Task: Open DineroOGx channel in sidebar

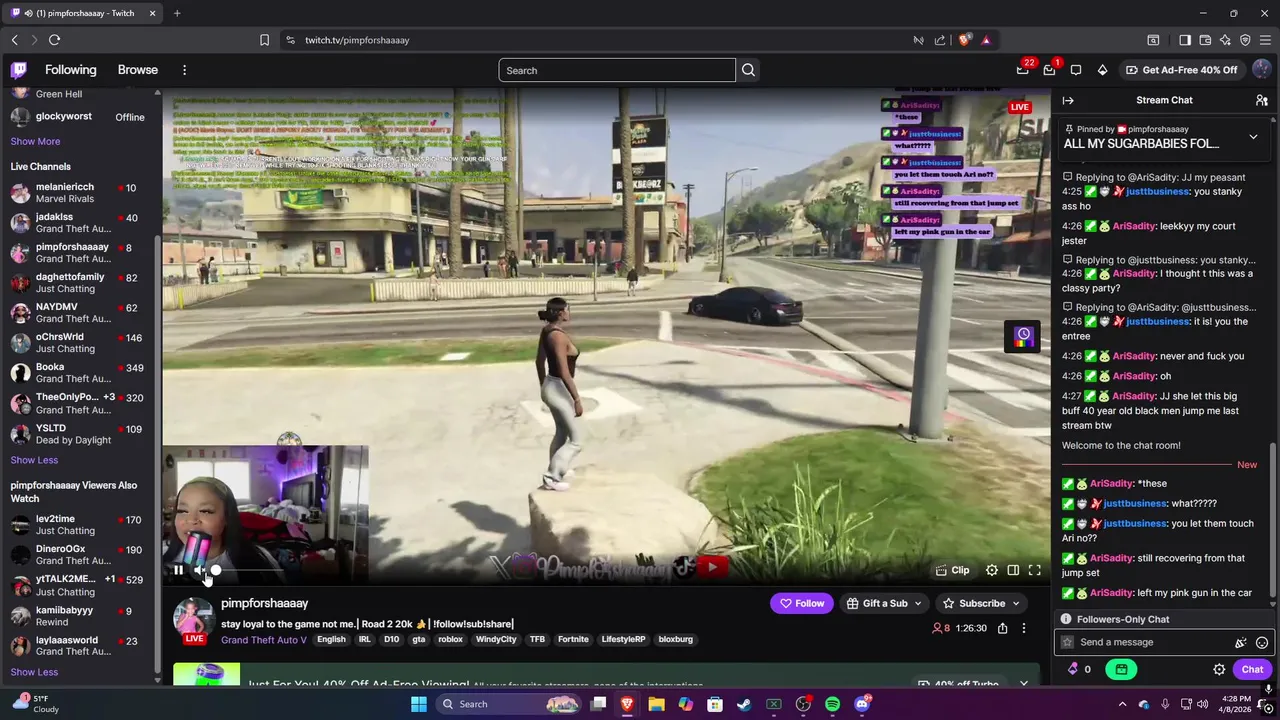Action: tap(78, 555)
